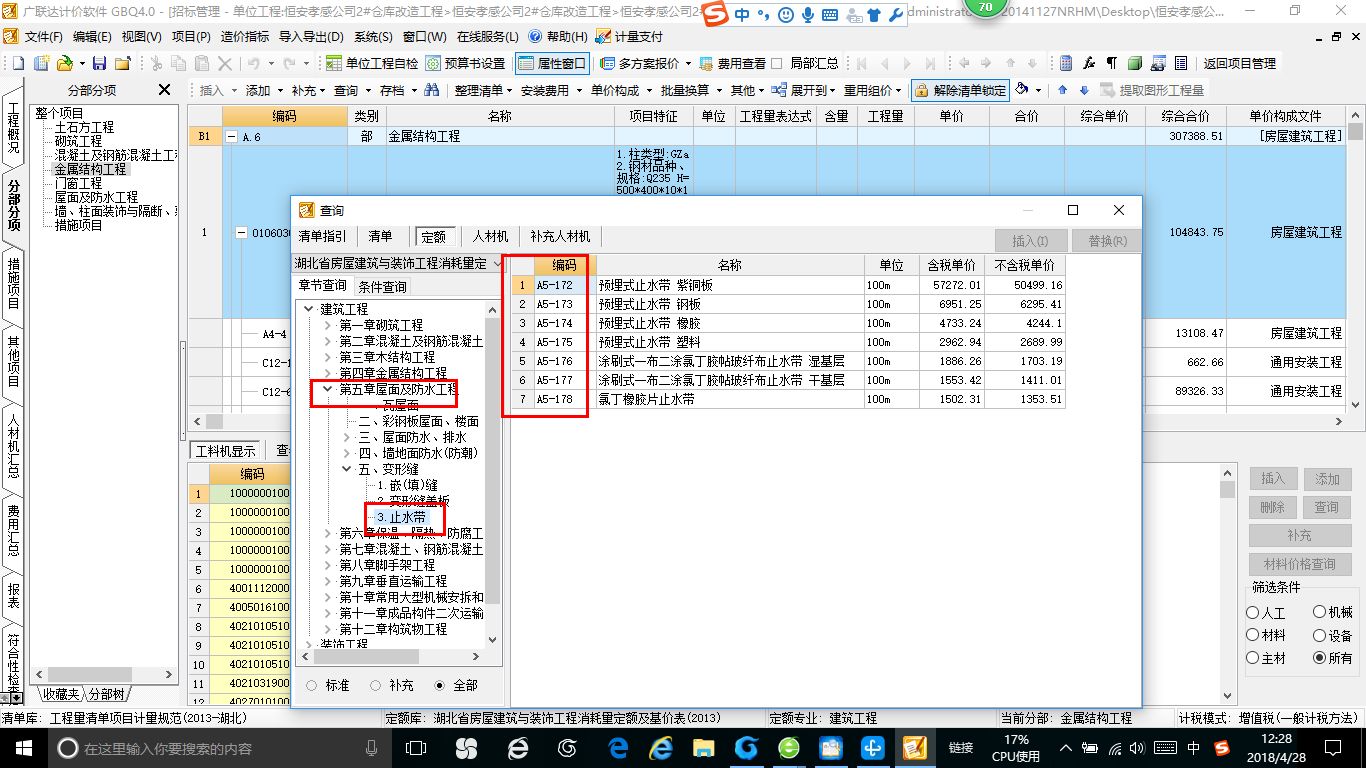
Task: Click the new-from-template file icon
Action: tap(42, 63)
